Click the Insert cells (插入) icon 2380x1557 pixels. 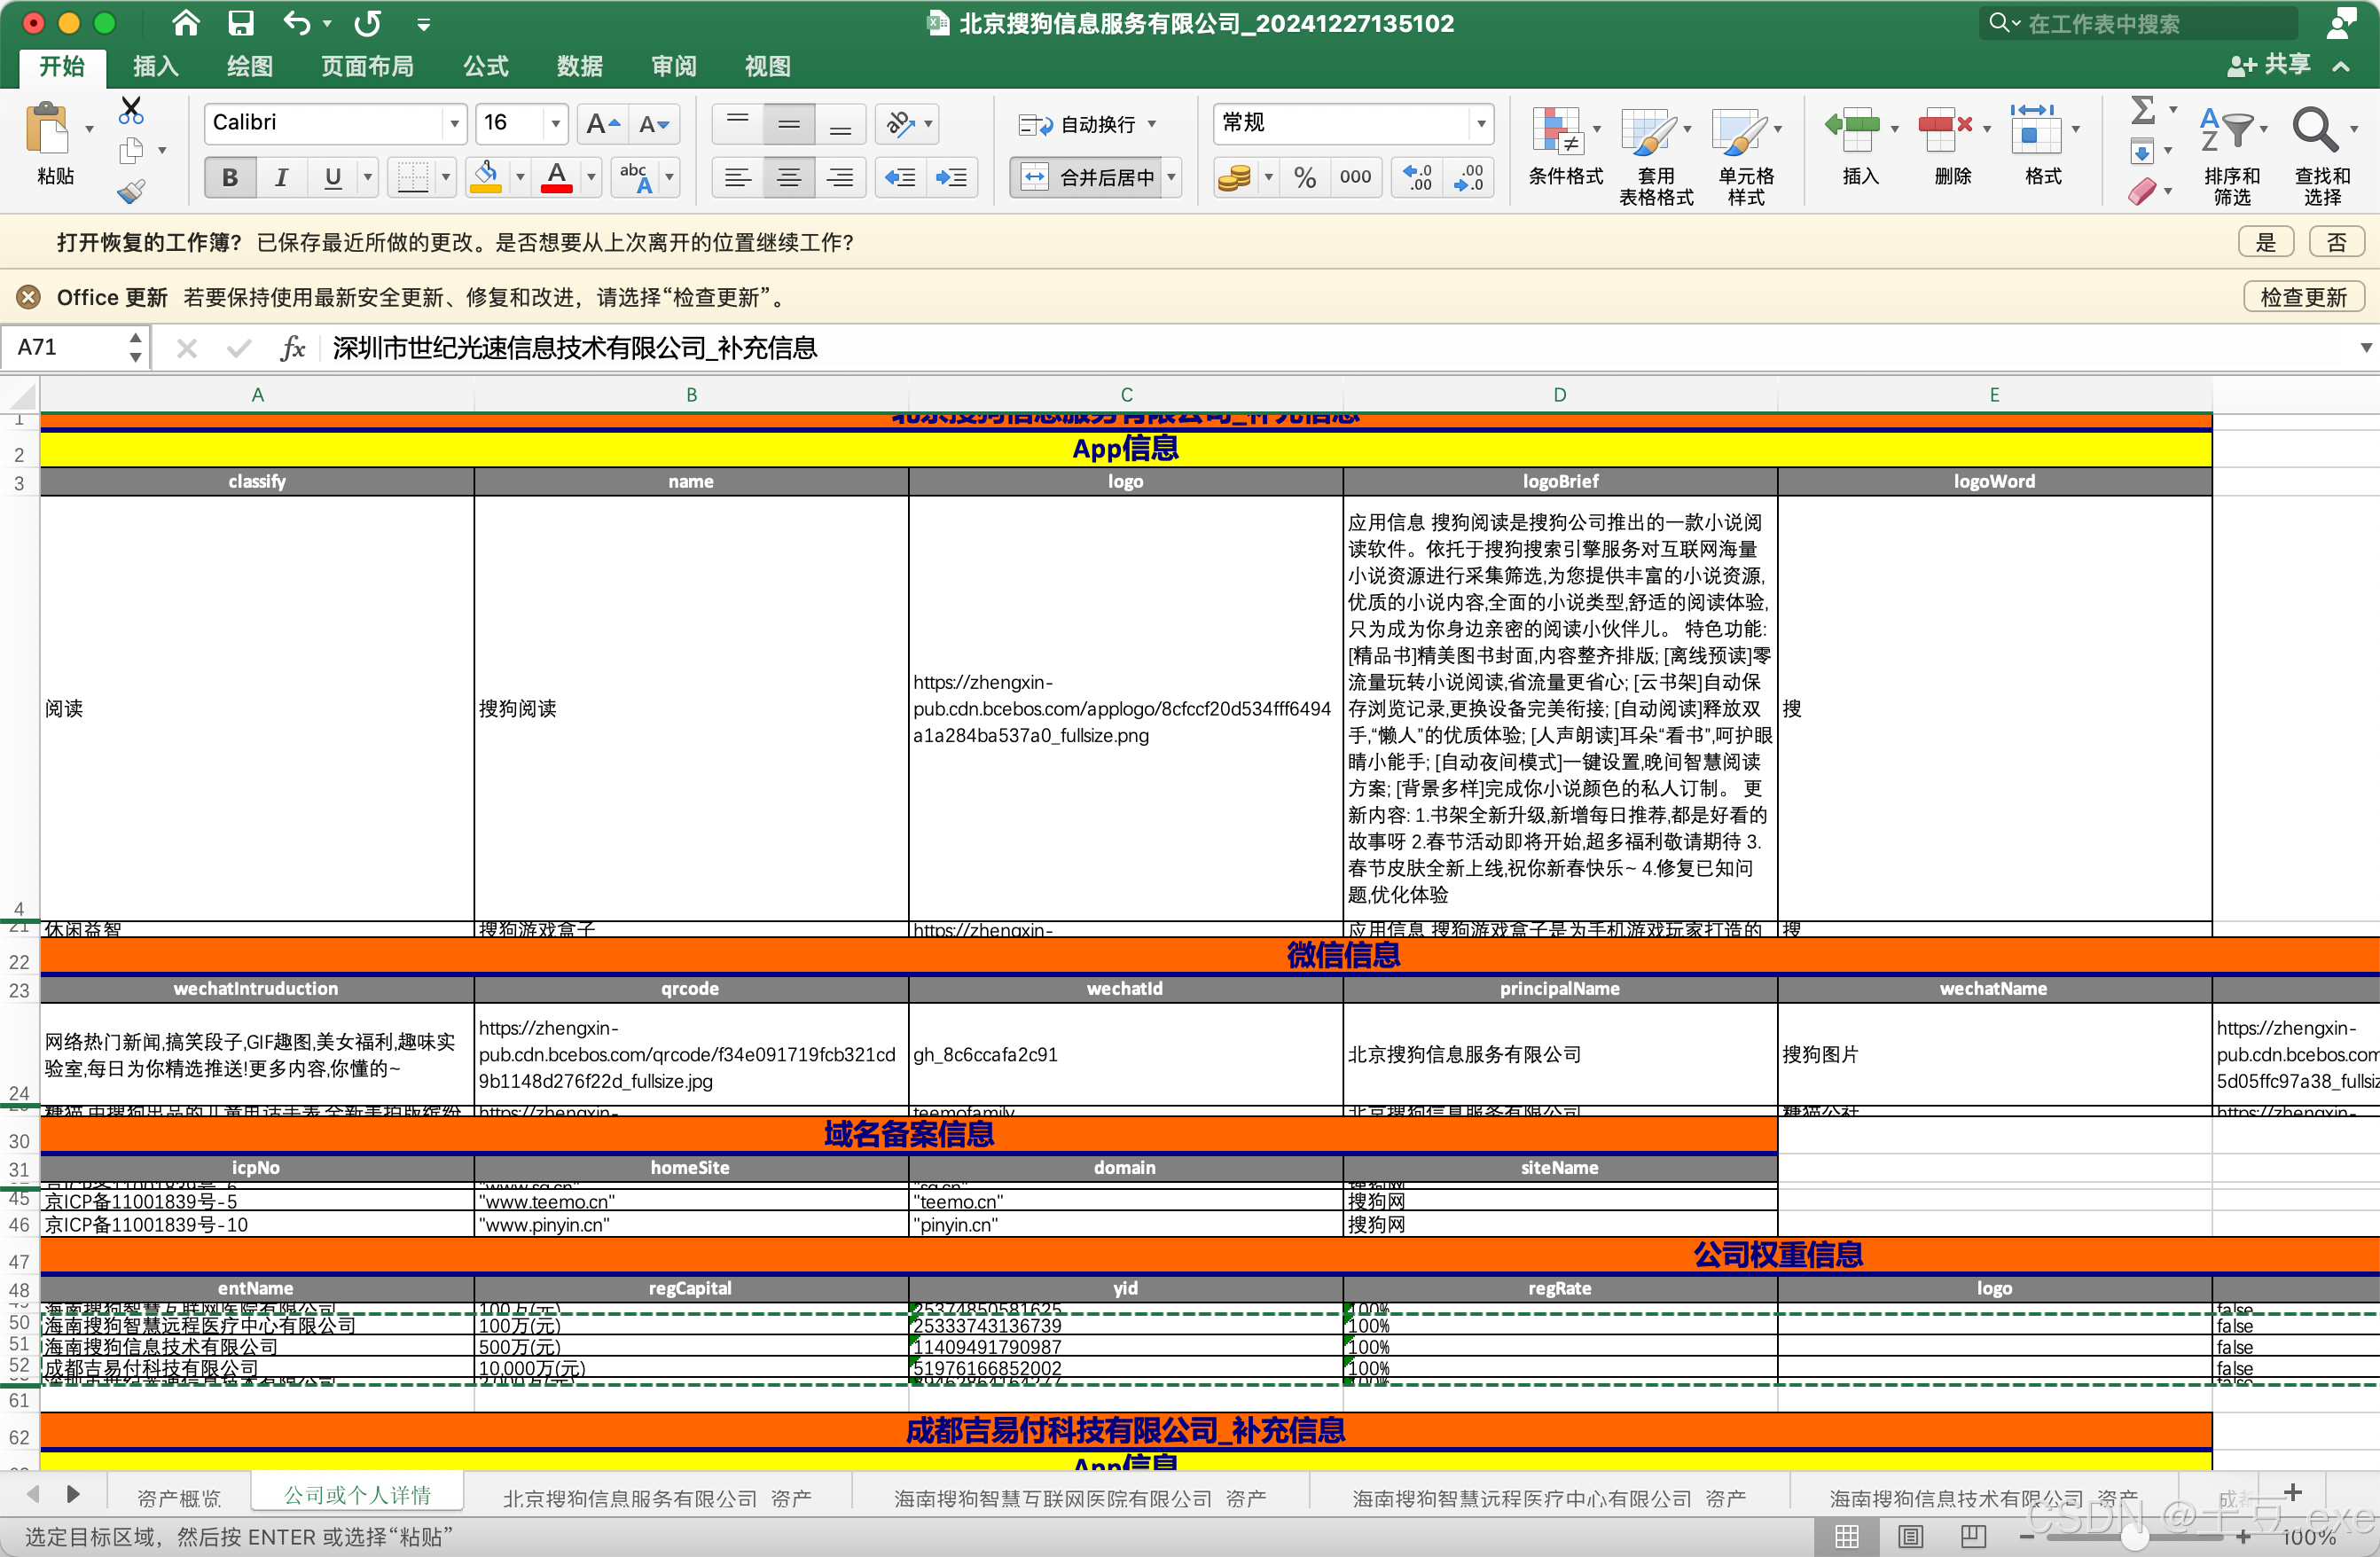pos(1852,130)
